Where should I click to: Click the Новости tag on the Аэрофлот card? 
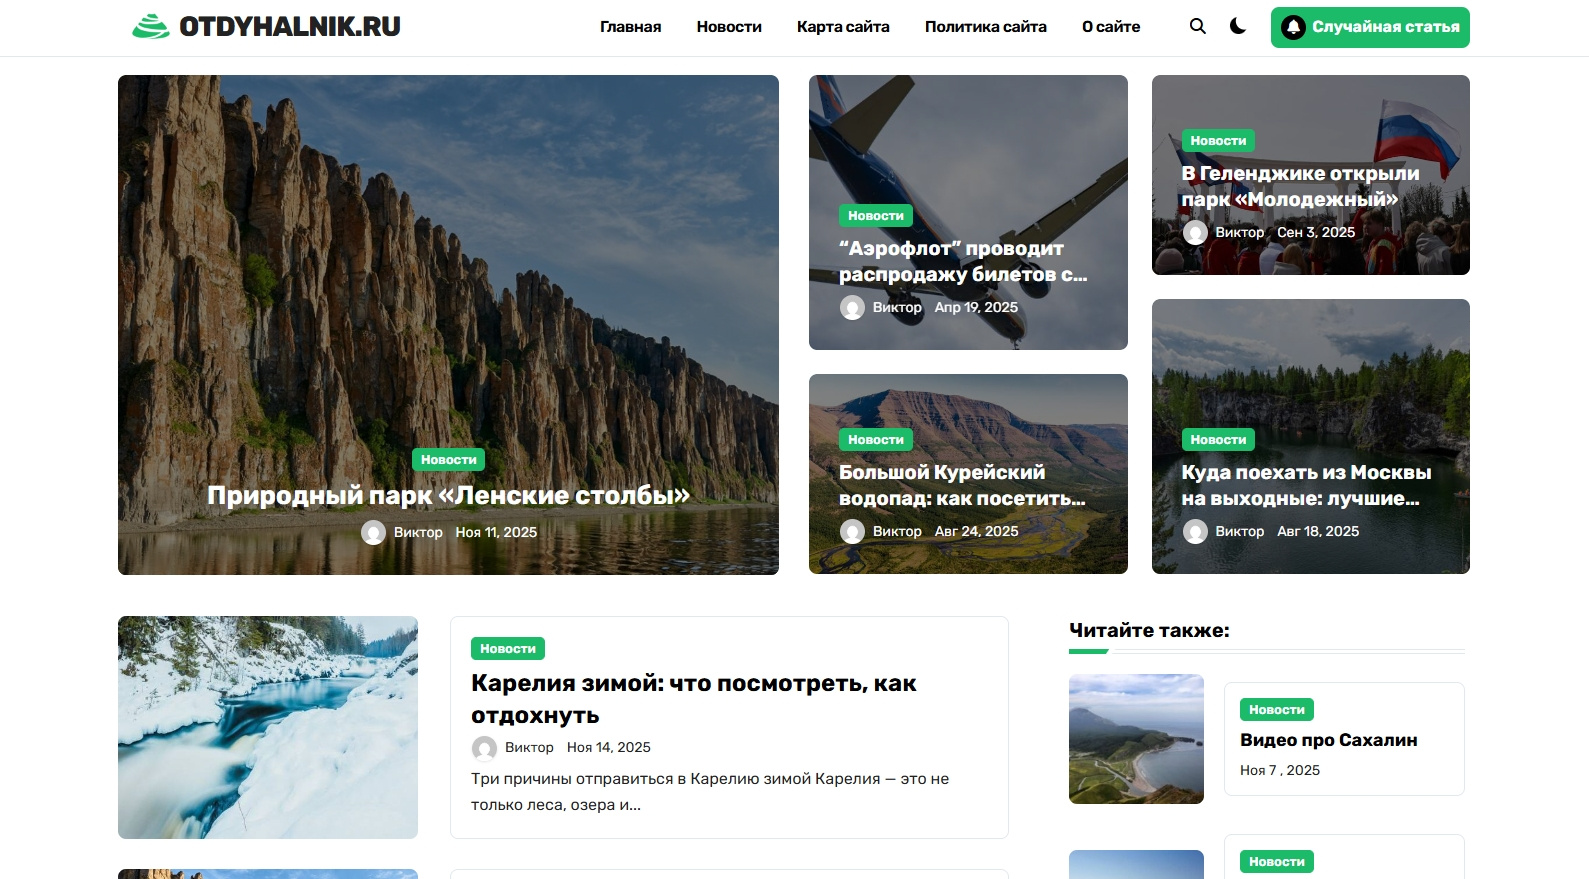point(876,216)
